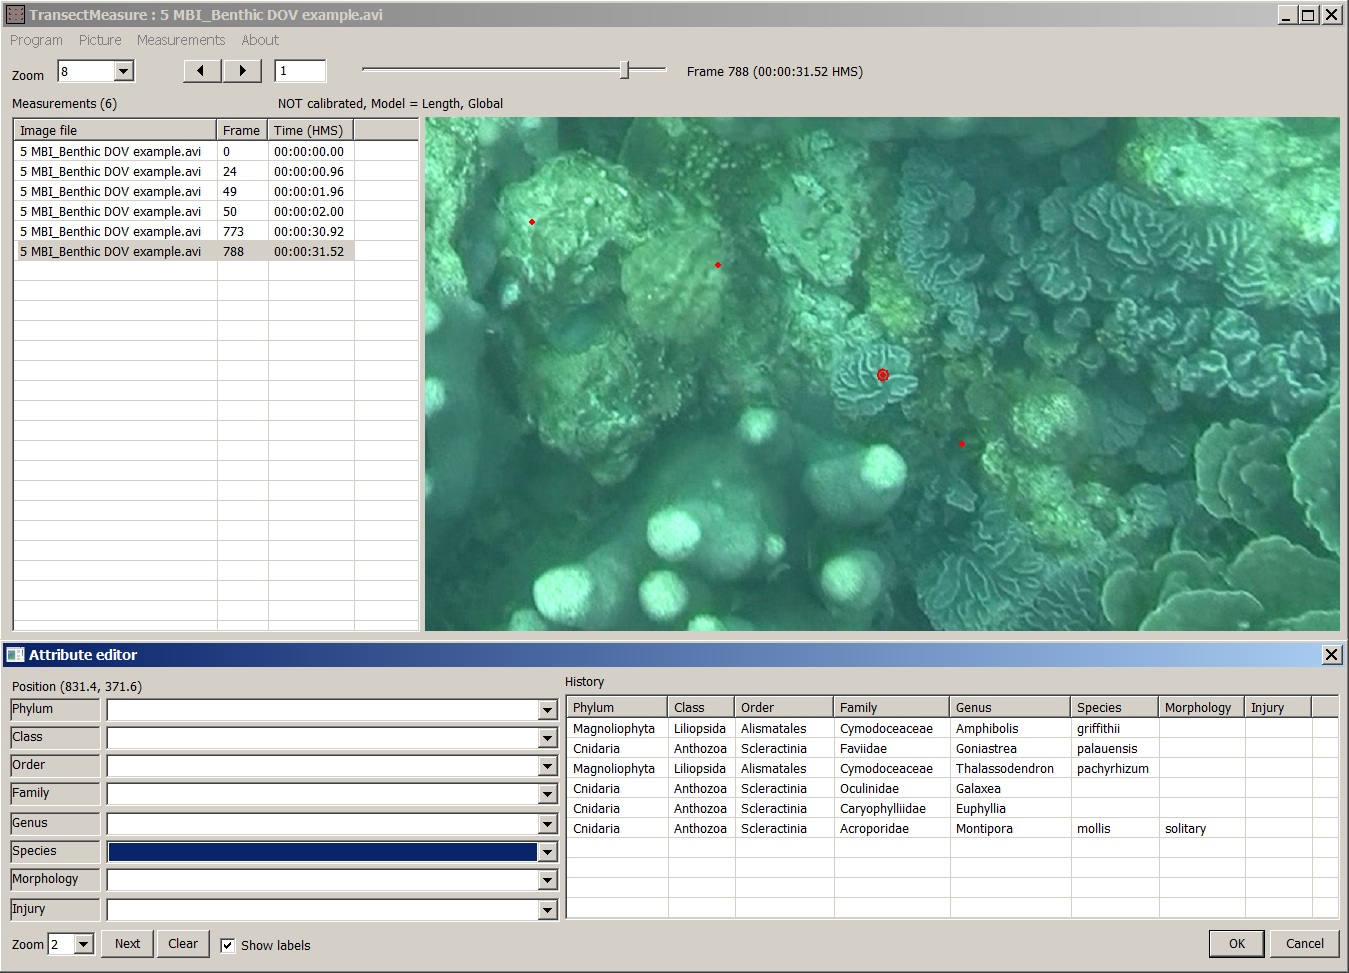Toggle the Show labels checkbox
Screen dimensions: 1349x973
[x=228, y=944]
